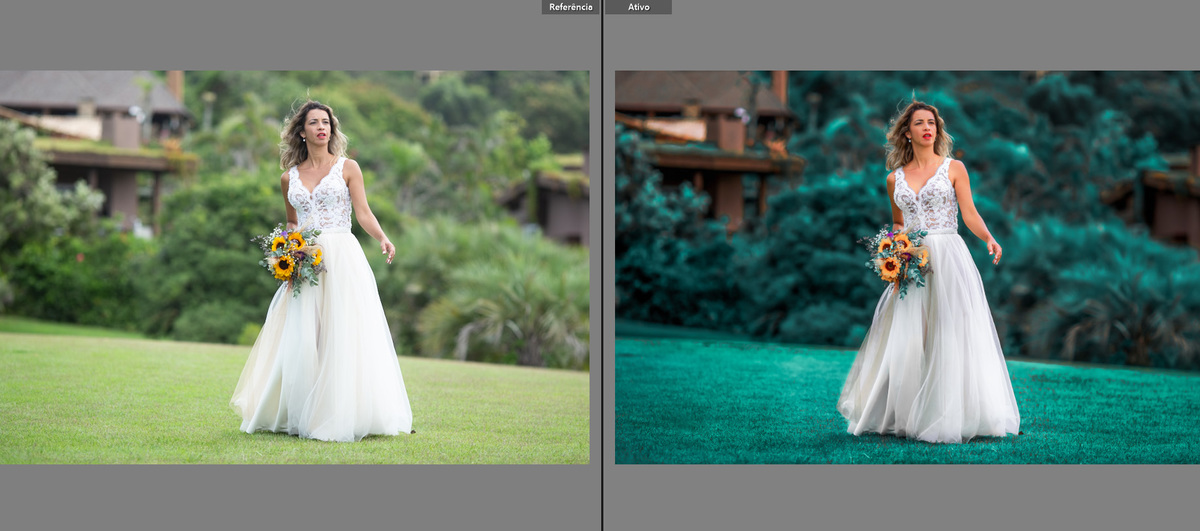Click the bride's face in the active photo
This screenshot has height=531, width=1200.
(922, 126)
